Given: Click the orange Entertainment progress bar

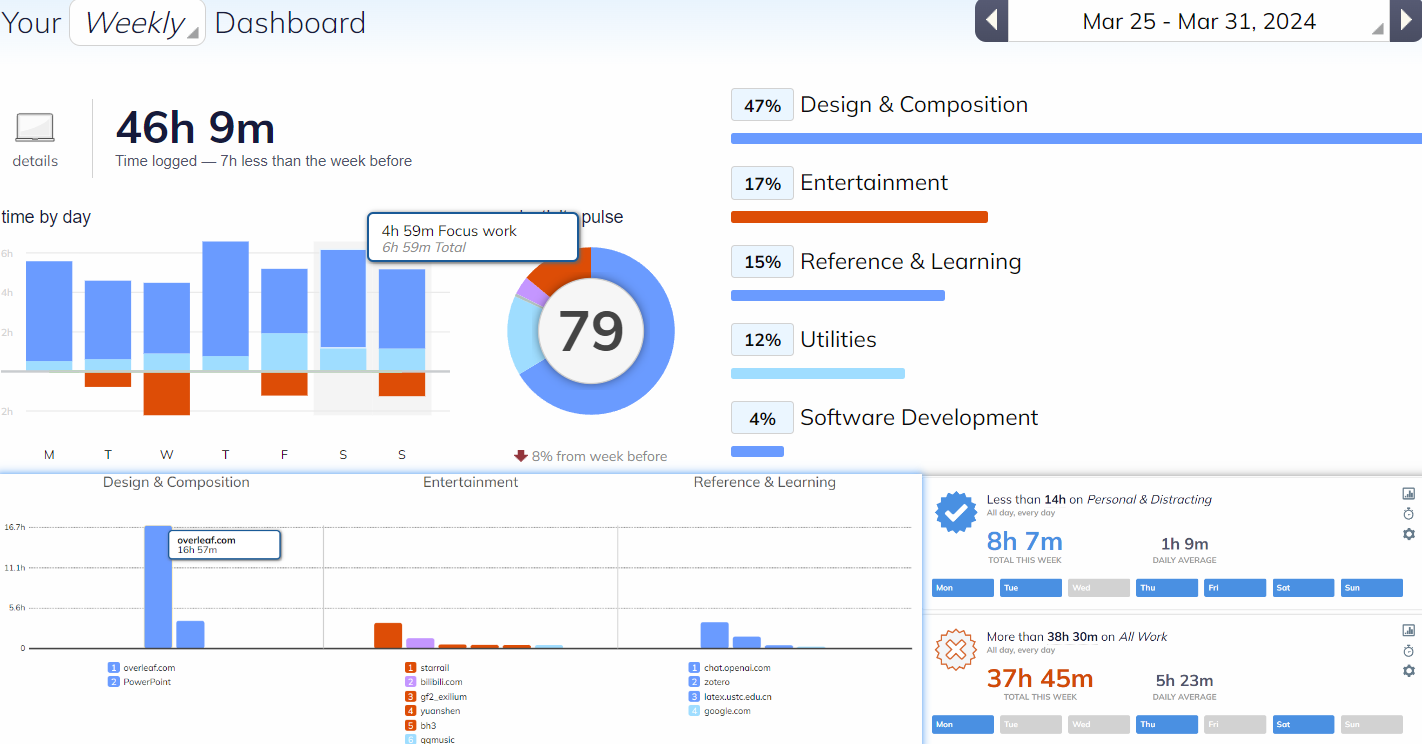Looking at the screenshot, I should coord(859,217).
